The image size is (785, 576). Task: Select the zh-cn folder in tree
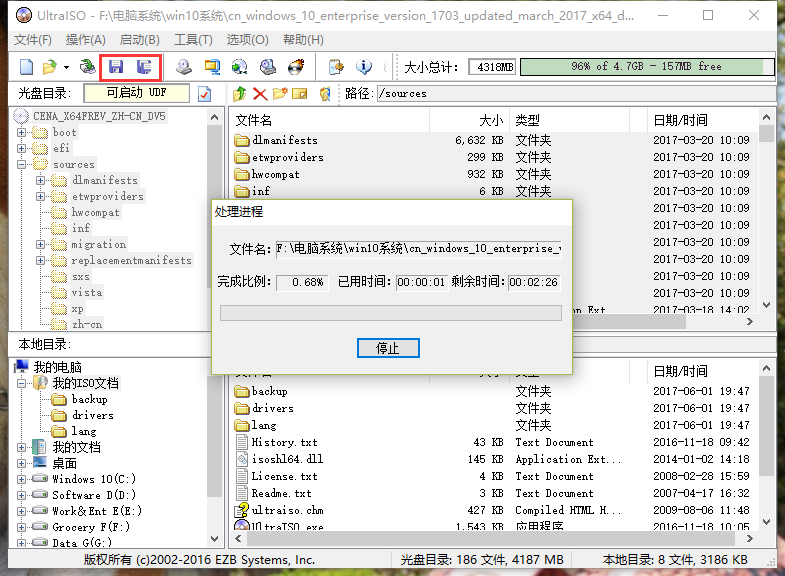click(x=87, y=324)
